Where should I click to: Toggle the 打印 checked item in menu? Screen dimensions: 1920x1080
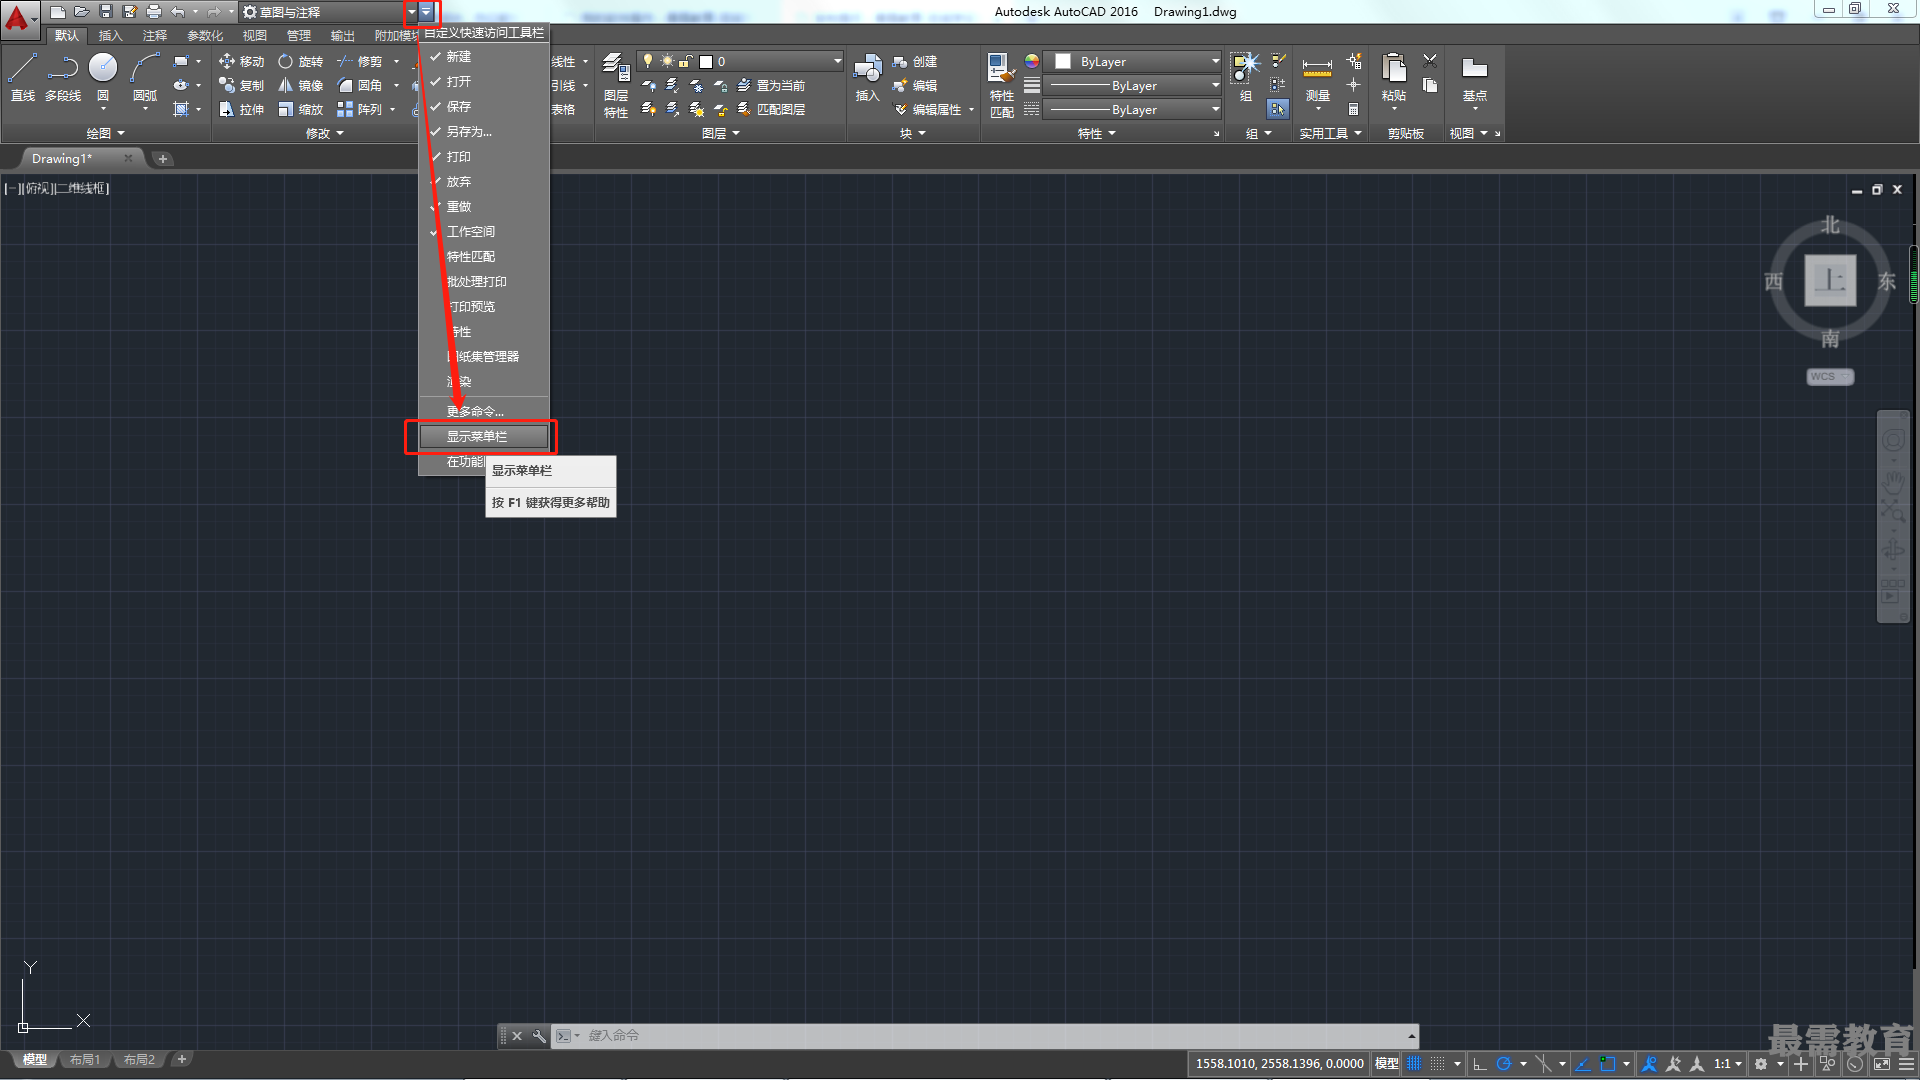[x=484, y=157]
